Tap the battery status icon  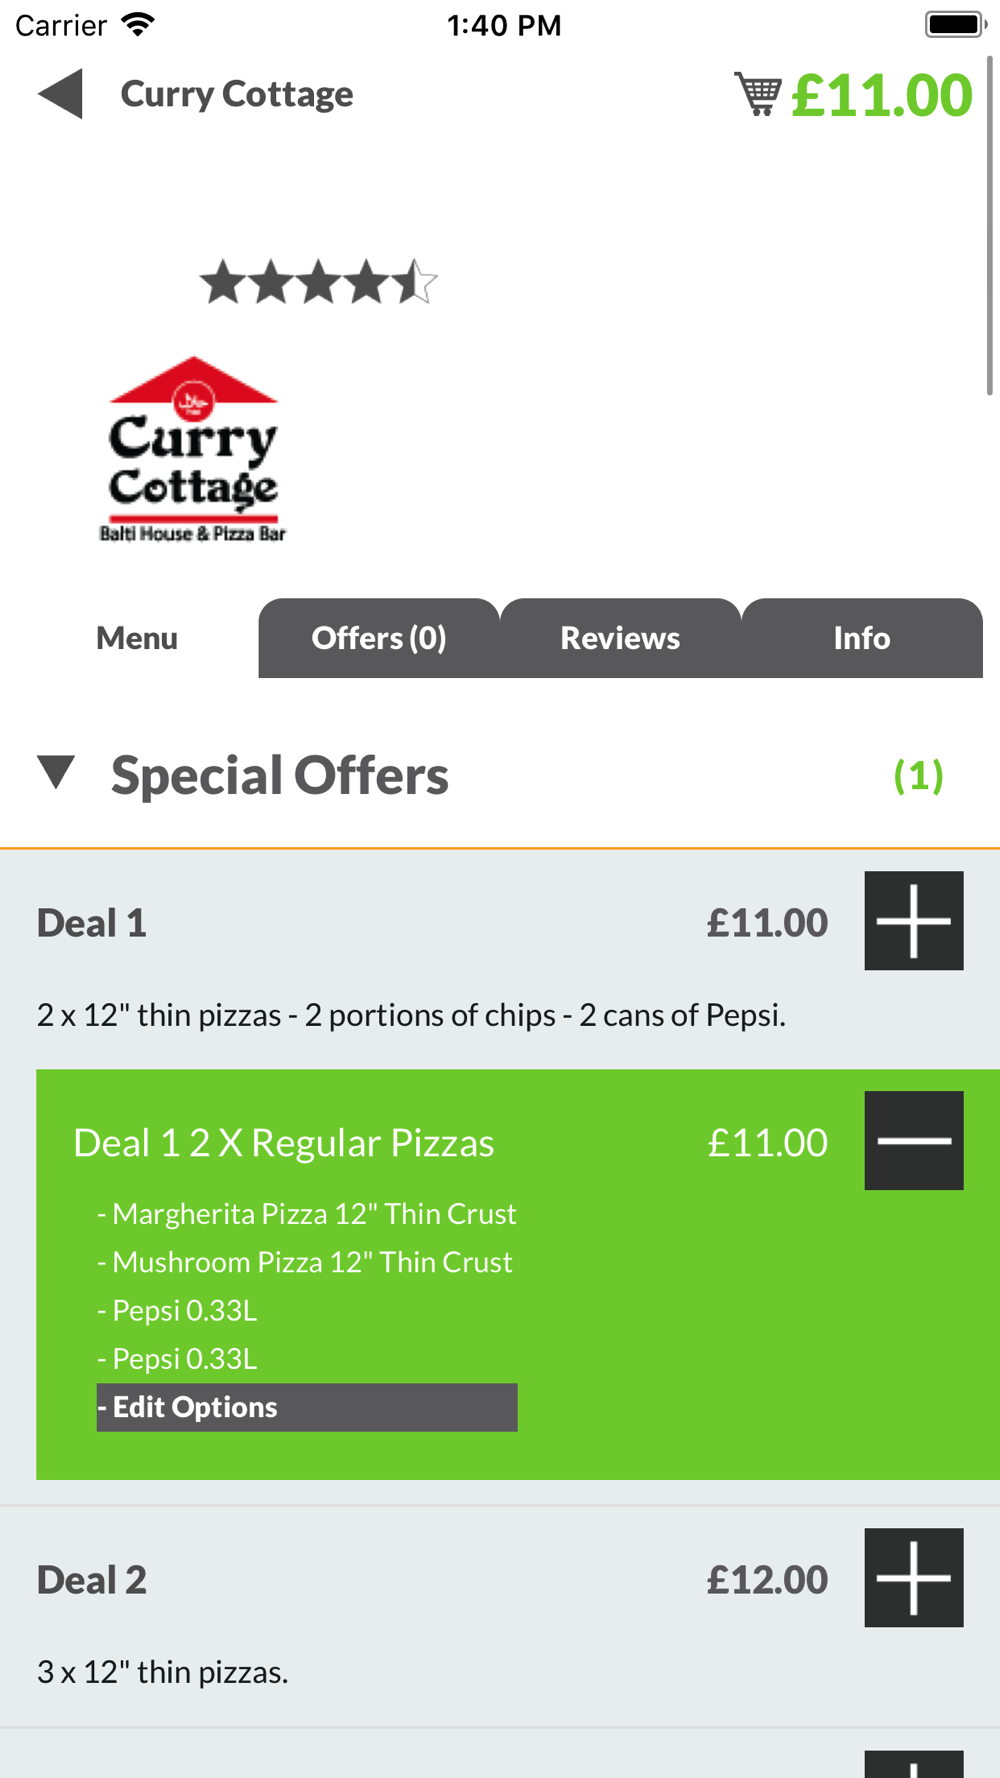[x=955, y=24]
